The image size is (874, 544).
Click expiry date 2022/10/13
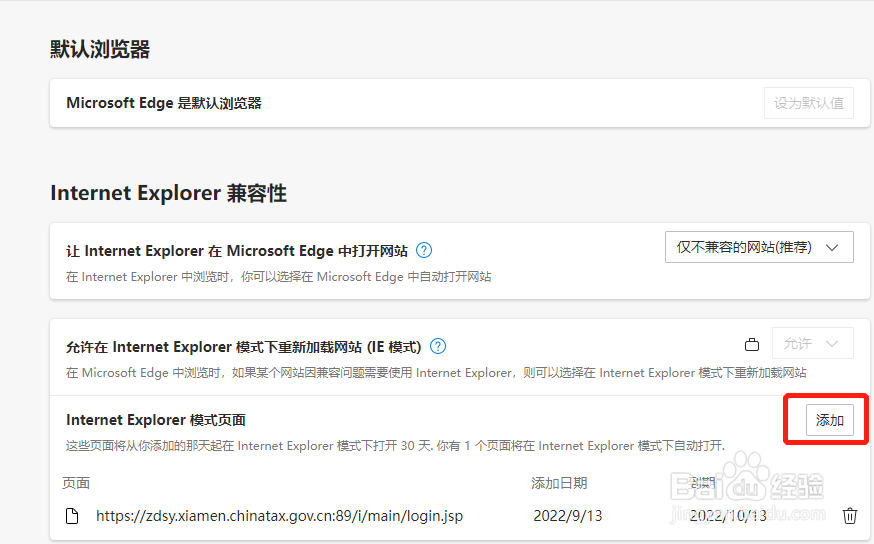(x=728, y=516)
